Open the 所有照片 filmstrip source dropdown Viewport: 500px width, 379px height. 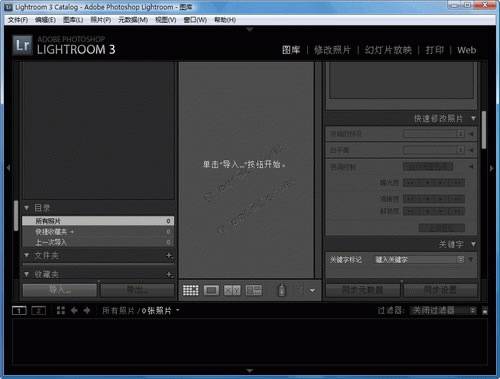pyautogui.click(x=178, y=310)
